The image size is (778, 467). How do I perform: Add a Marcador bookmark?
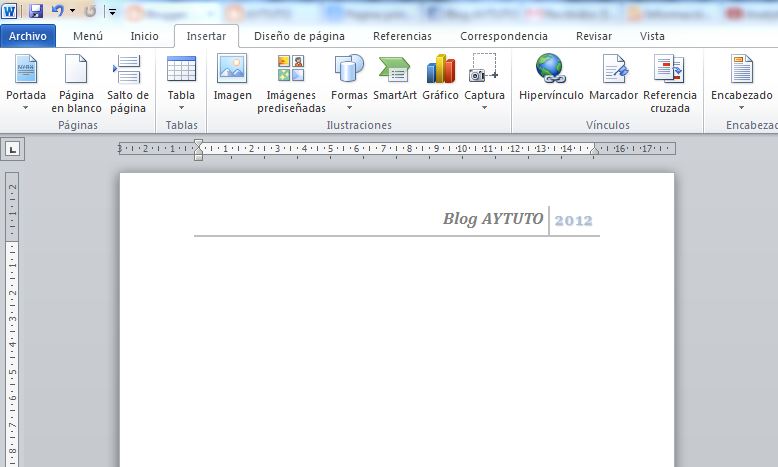[614, 79]
